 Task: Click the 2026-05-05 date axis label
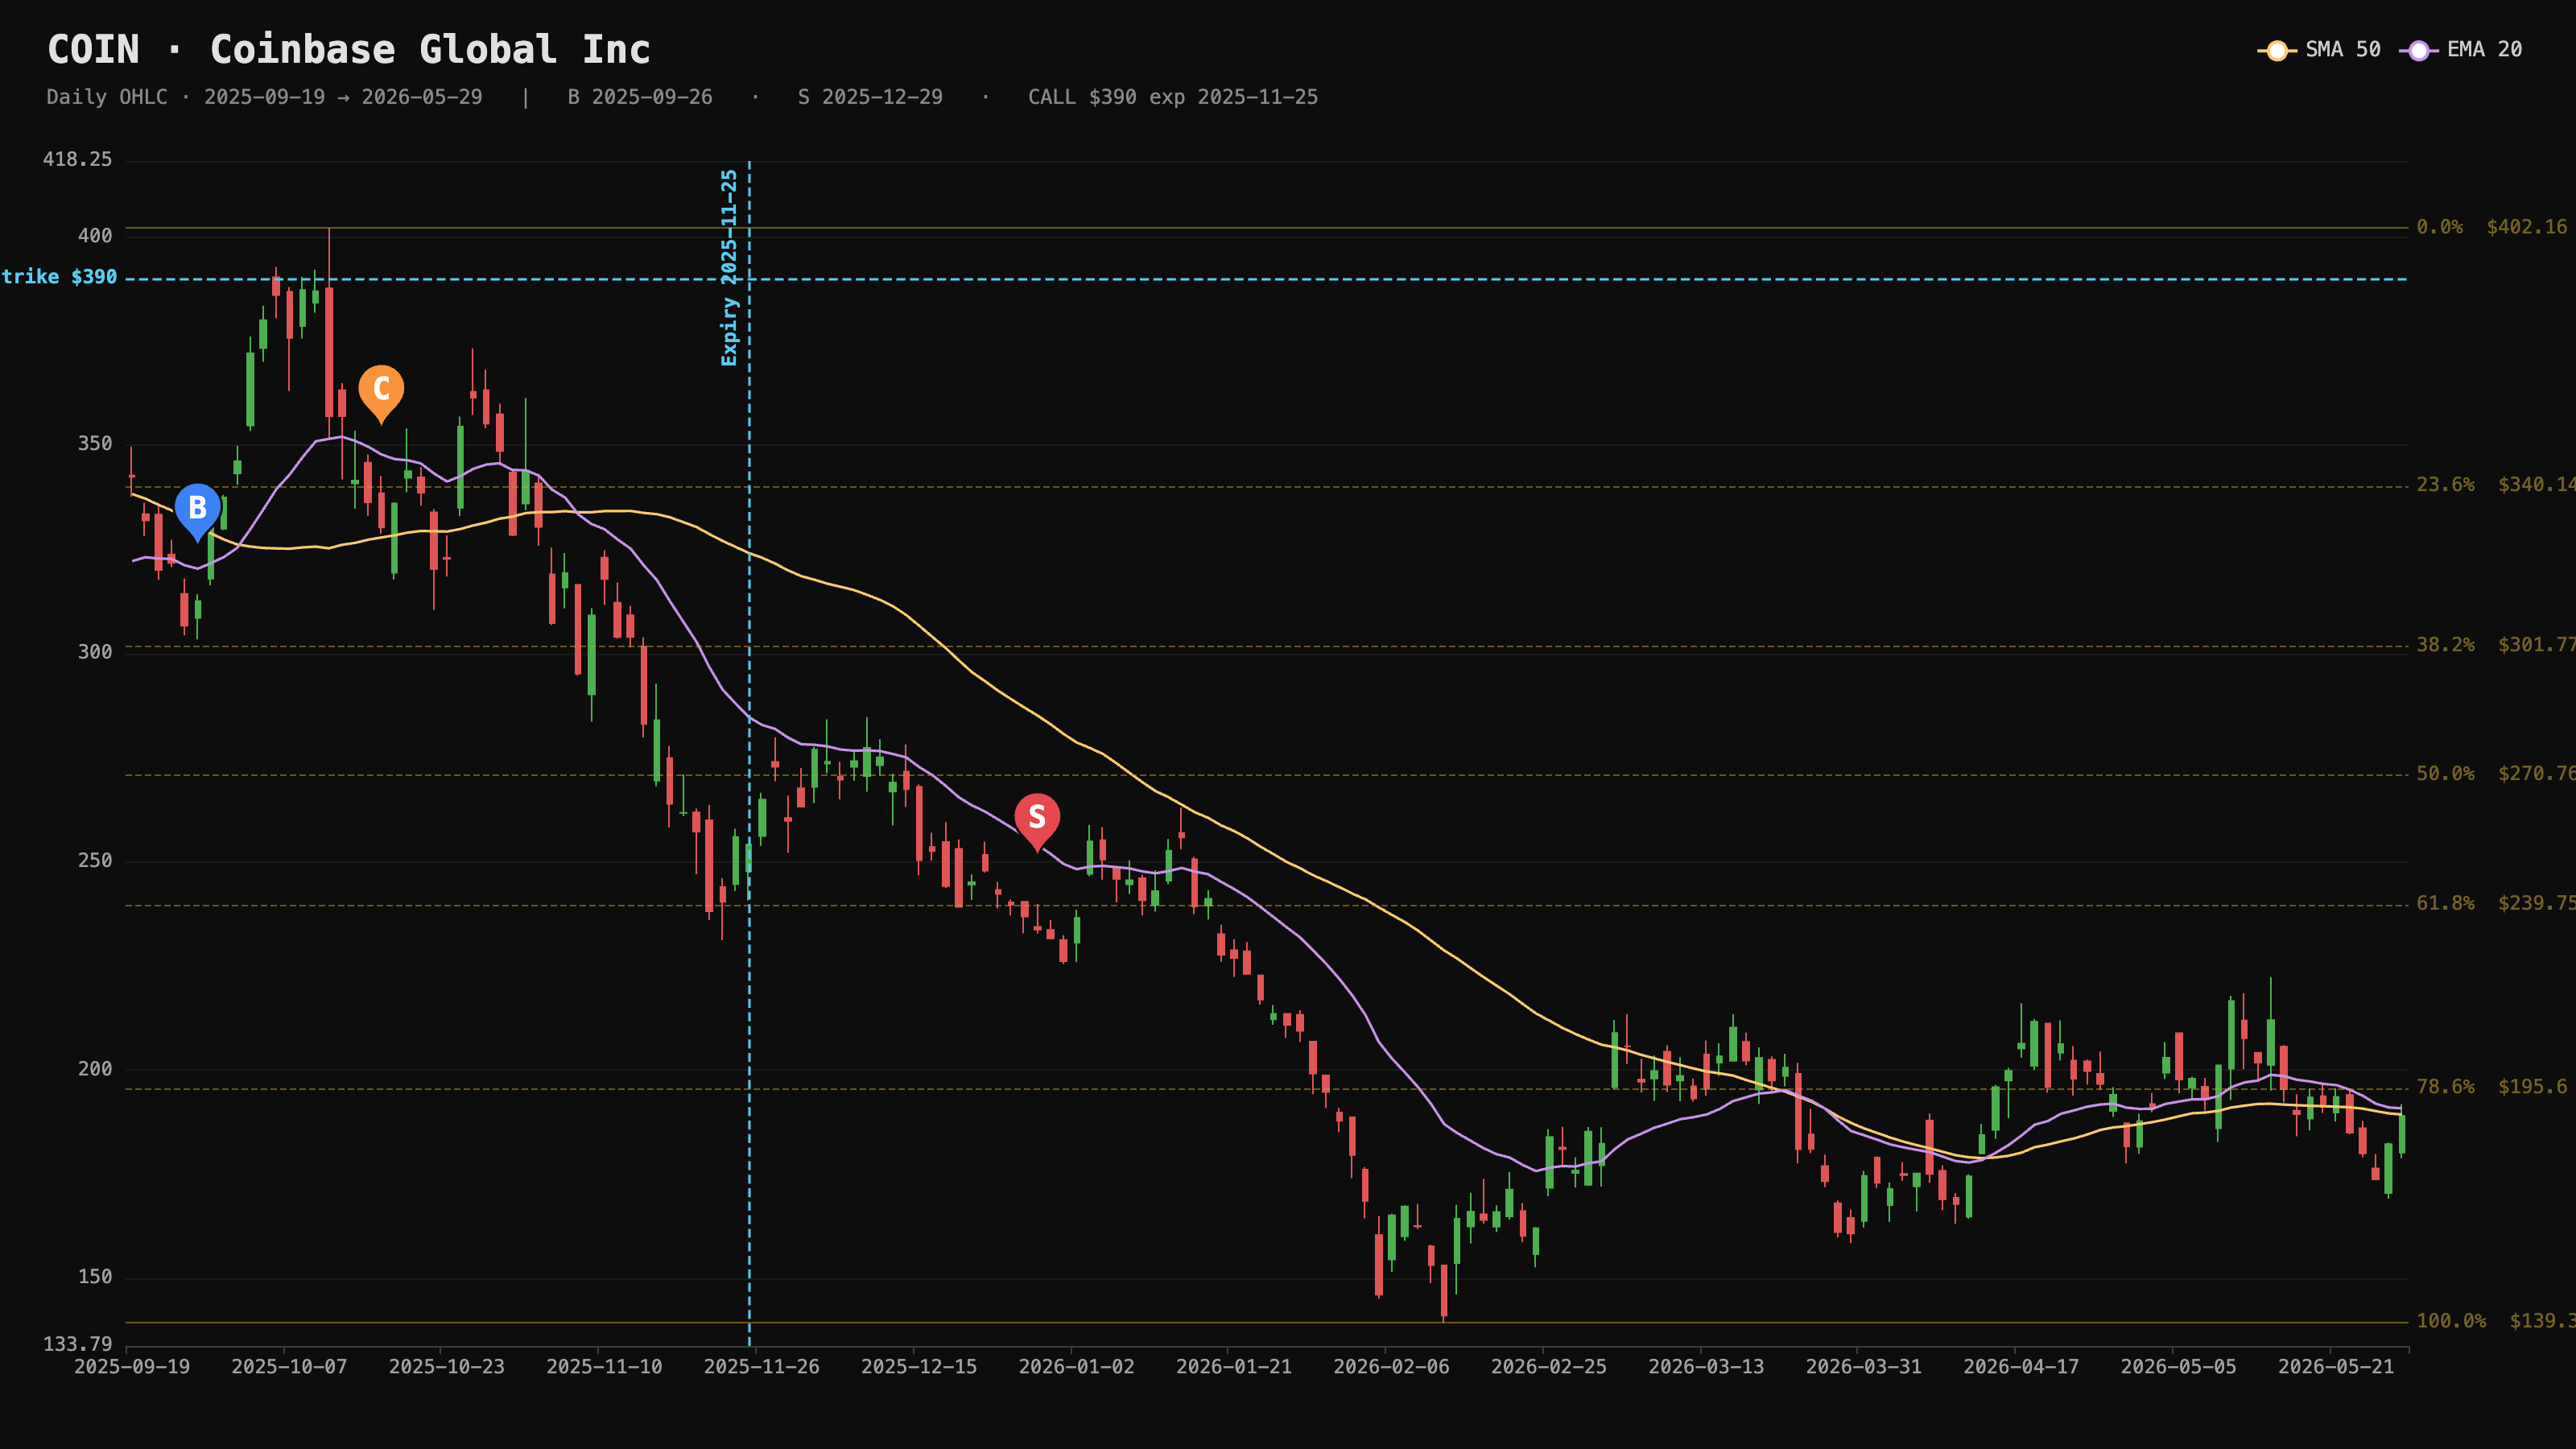click(x=2178, y=1367)
